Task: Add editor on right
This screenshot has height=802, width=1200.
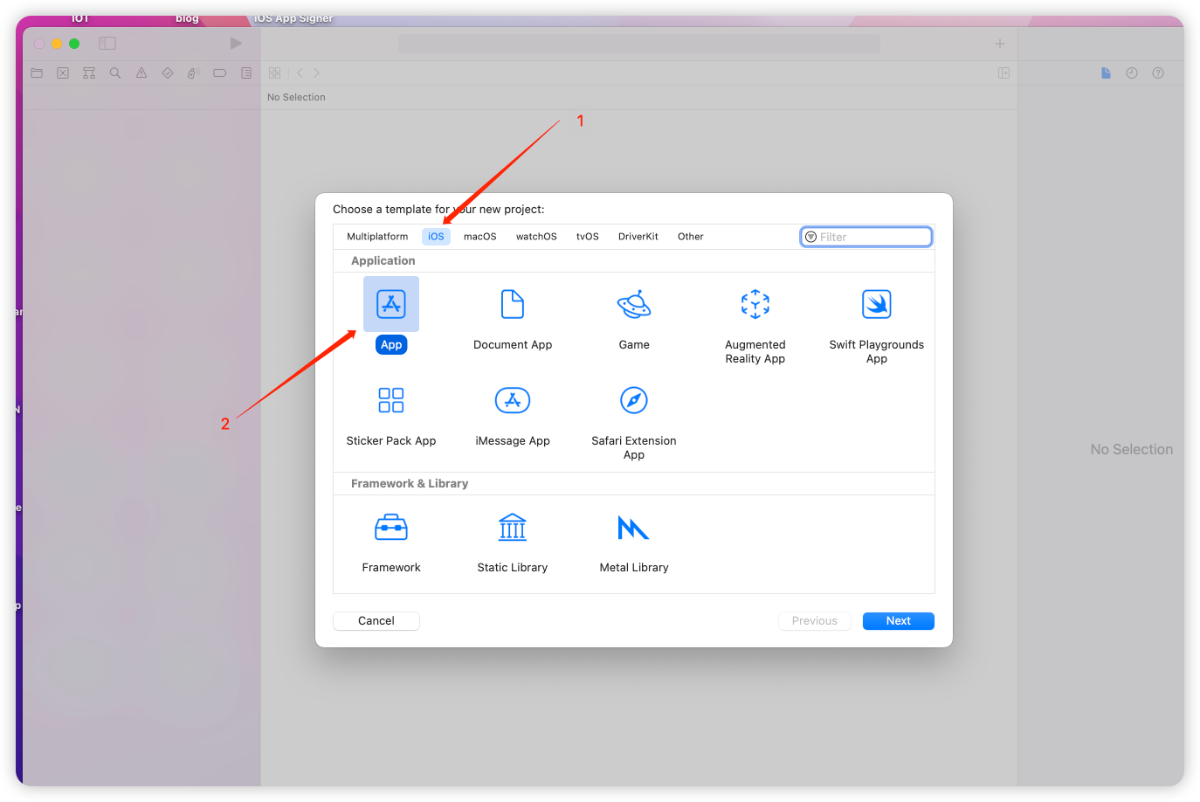Action: pos(1004,73)
